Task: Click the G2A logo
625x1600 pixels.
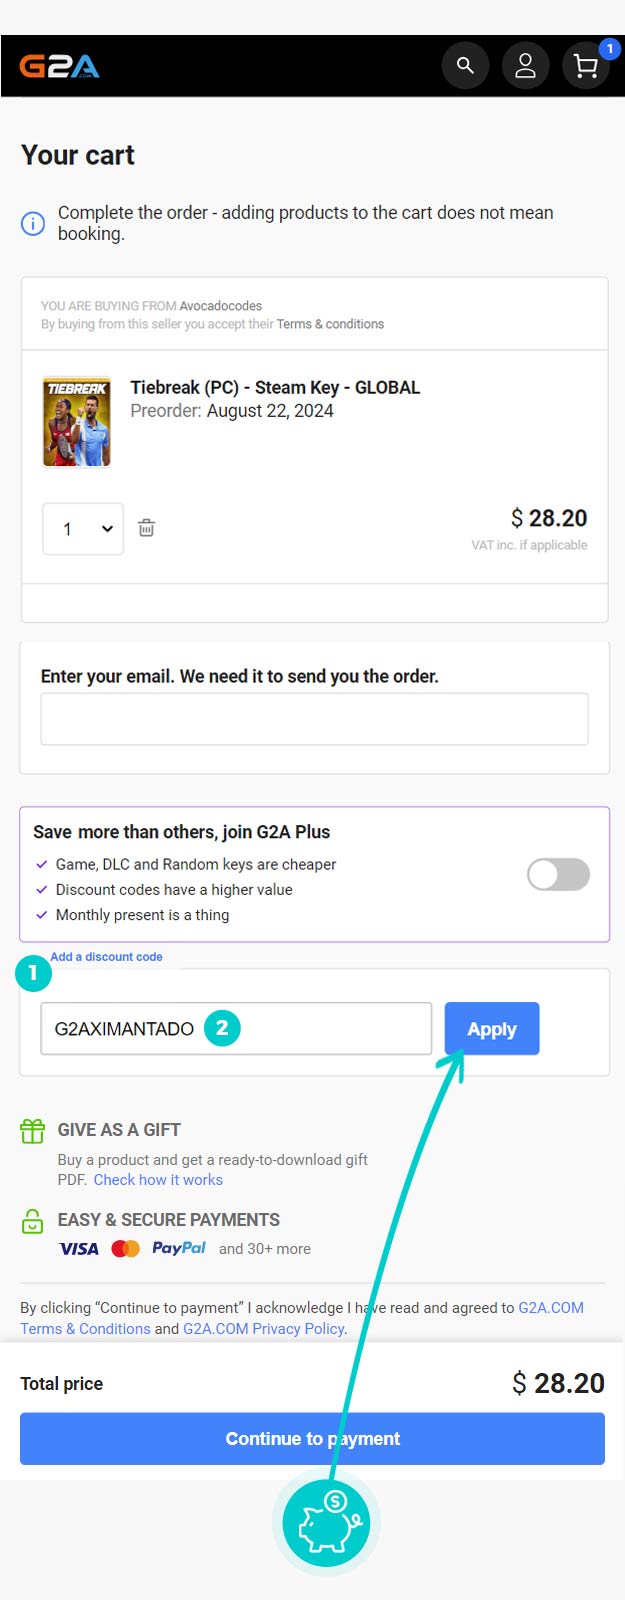Action: (60, 67)
